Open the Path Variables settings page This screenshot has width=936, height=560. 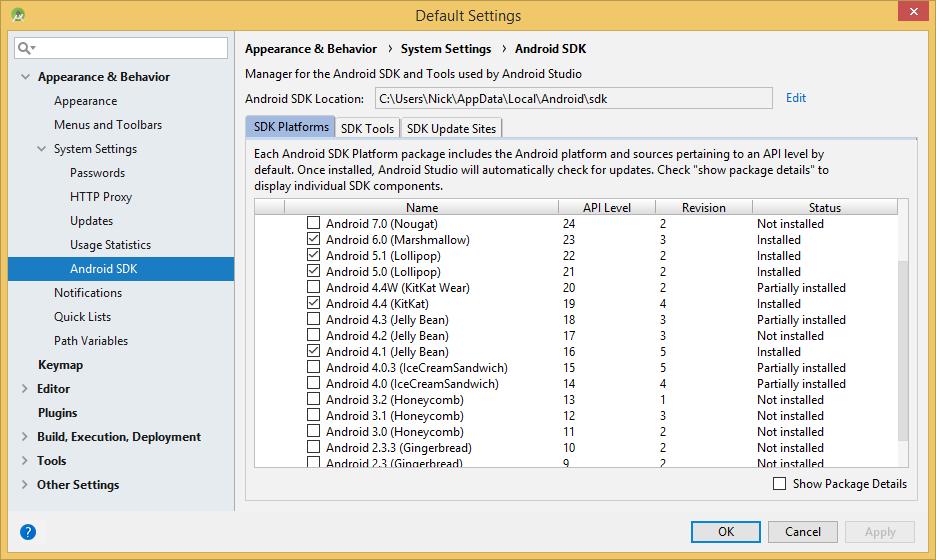click(91, 340)
